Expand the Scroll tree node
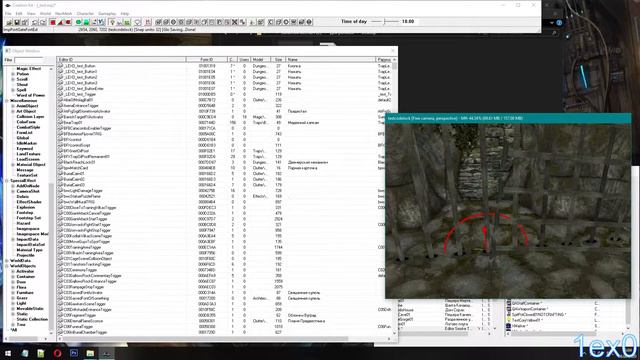 pyautogui.click(x=13, y=80)
